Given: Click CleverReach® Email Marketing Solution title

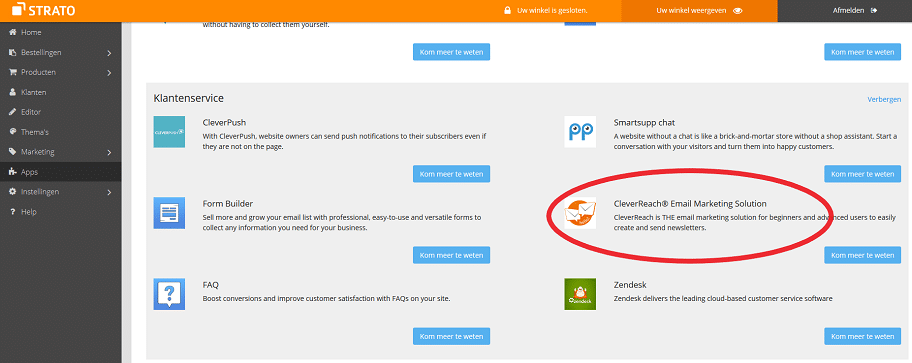Looking at the screenshot, I should coord(690,204).
